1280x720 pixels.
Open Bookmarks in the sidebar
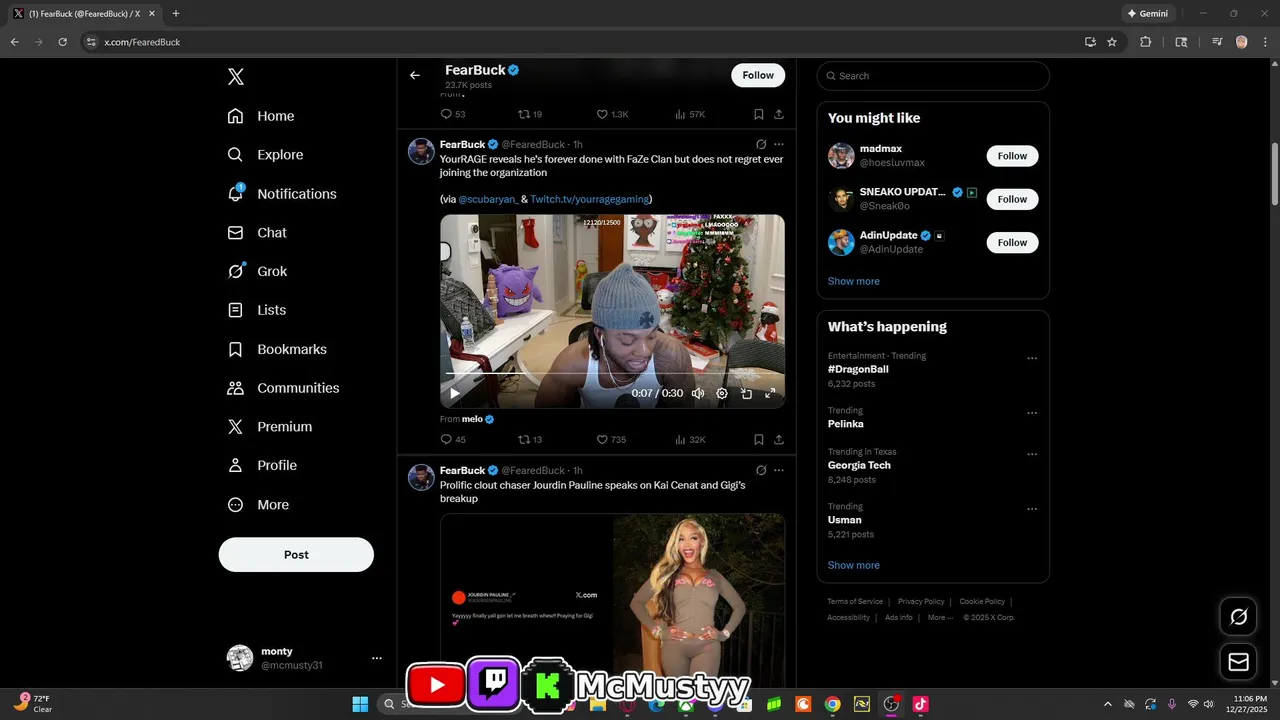(x=277, y=349)
